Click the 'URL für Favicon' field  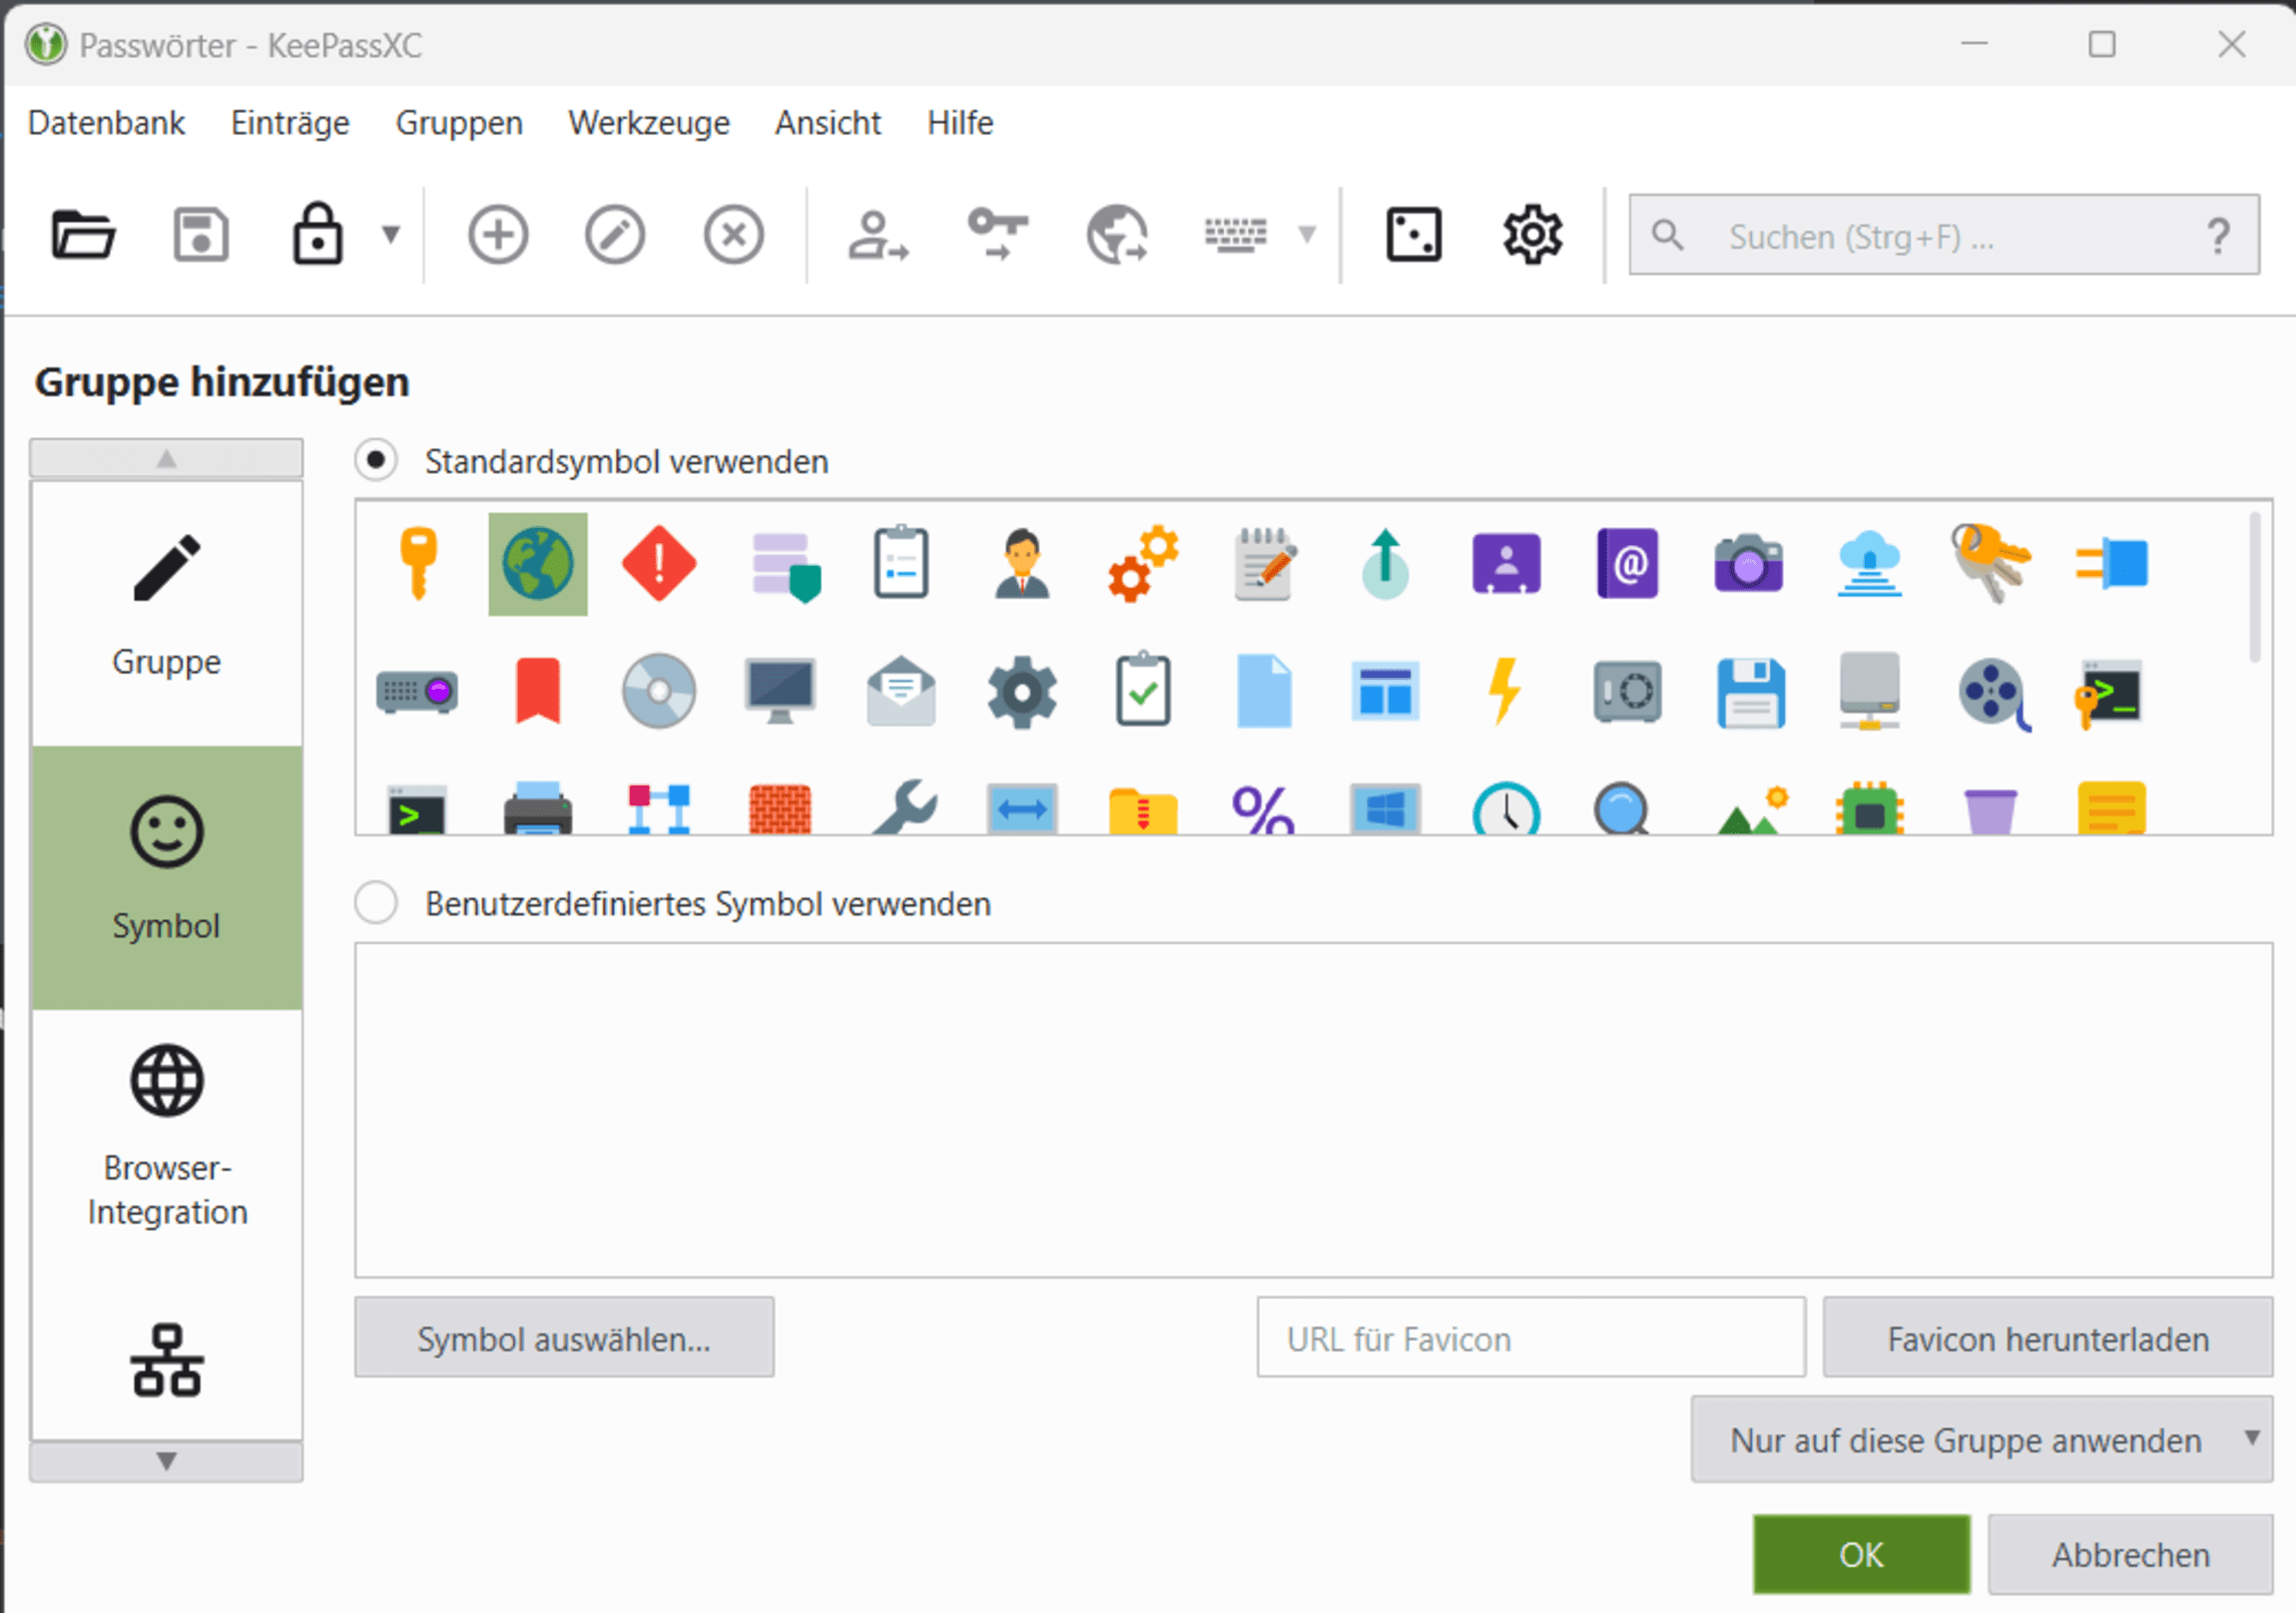click(x=1531, y=1338)
